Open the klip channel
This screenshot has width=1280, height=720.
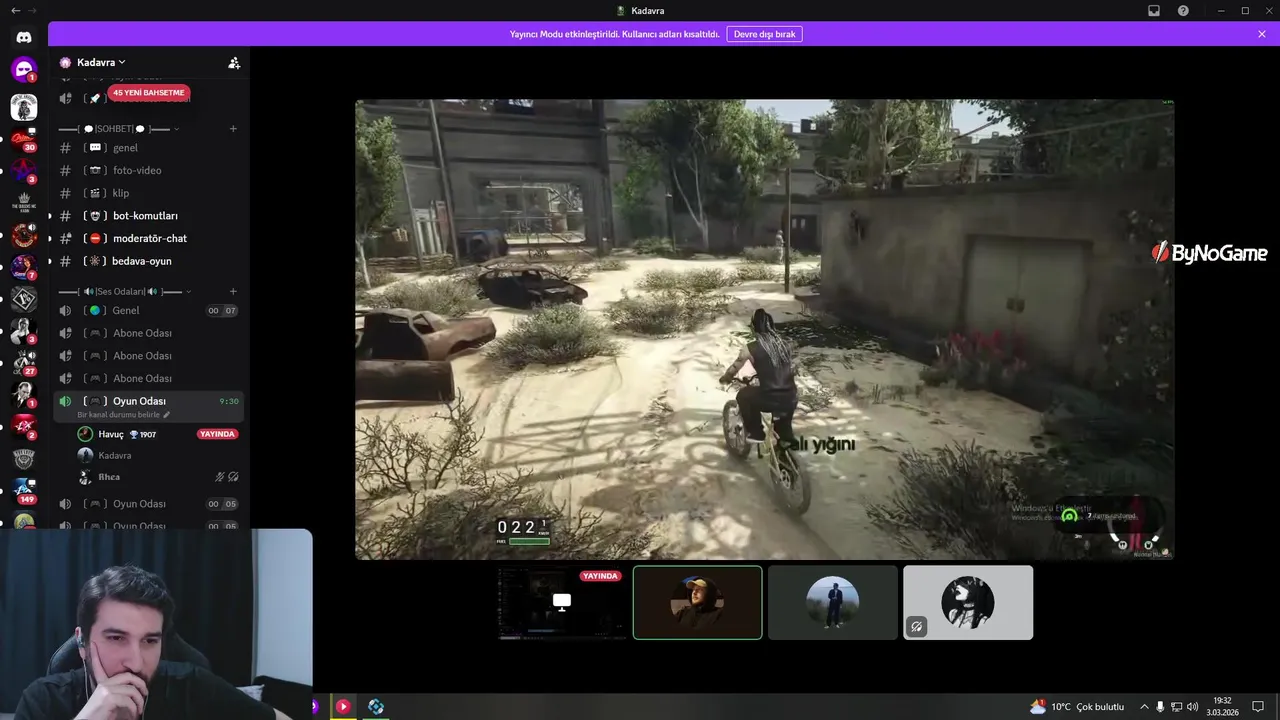coord(148,193)
